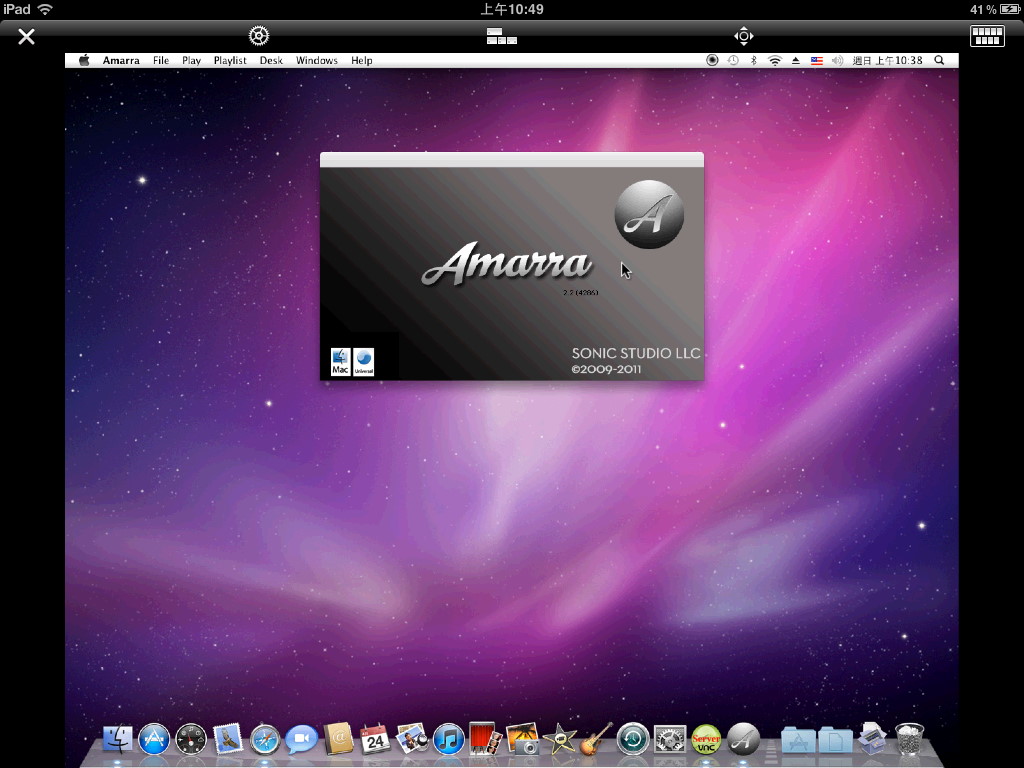Open Address Book from the Dock

point(338,739)
